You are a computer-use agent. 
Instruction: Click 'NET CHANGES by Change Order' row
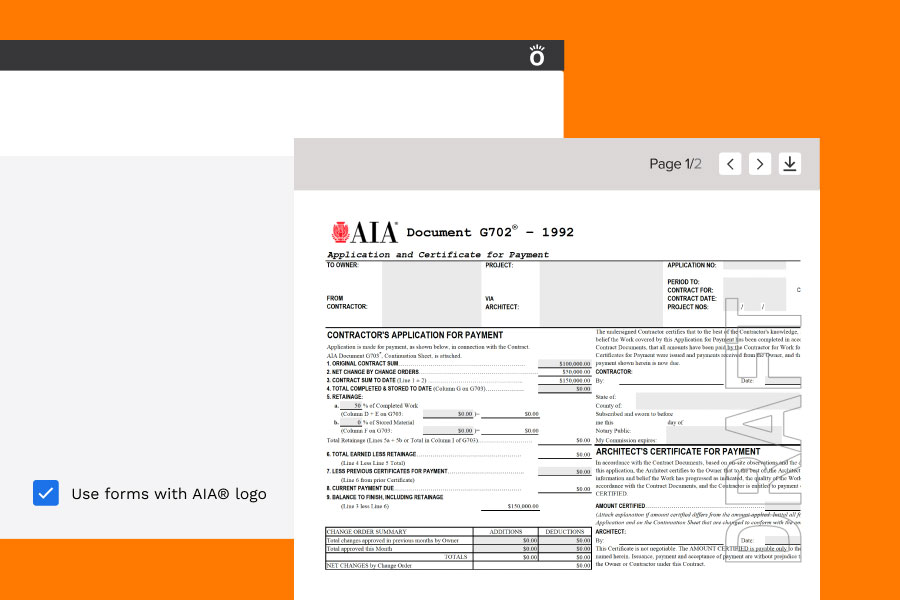[458, 566]
